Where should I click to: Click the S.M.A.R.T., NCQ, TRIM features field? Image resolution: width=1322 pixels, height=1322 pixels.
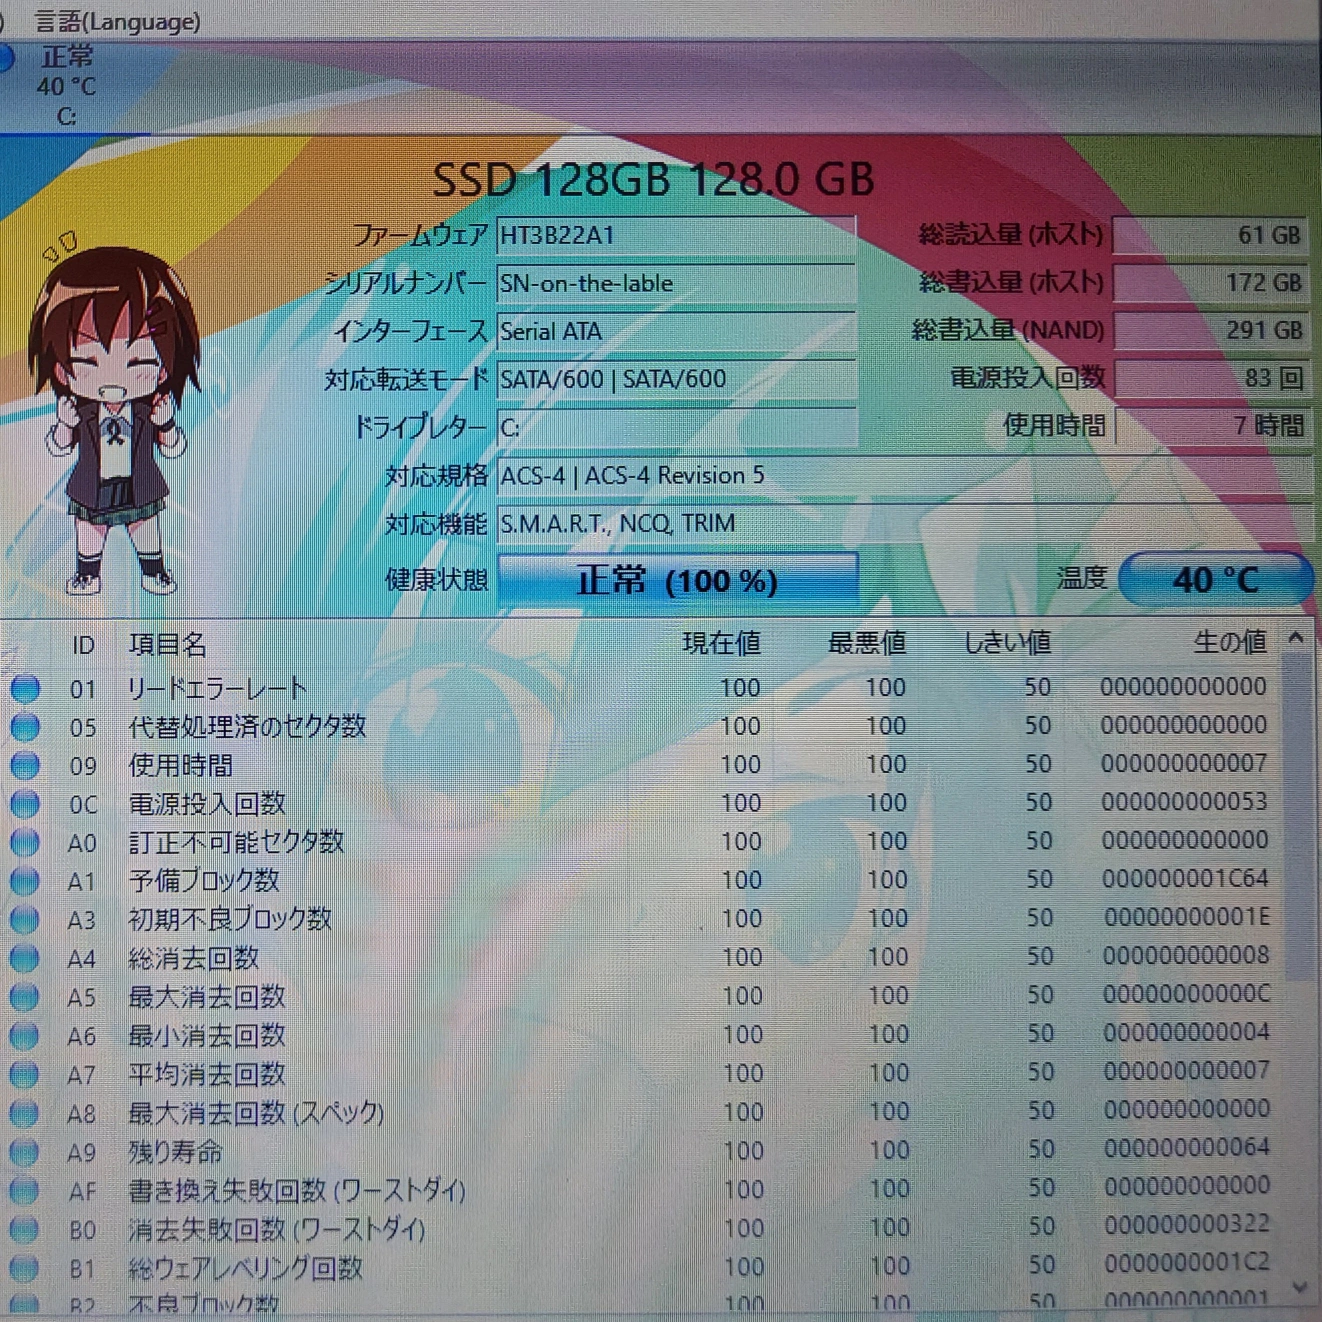(904, 524)
